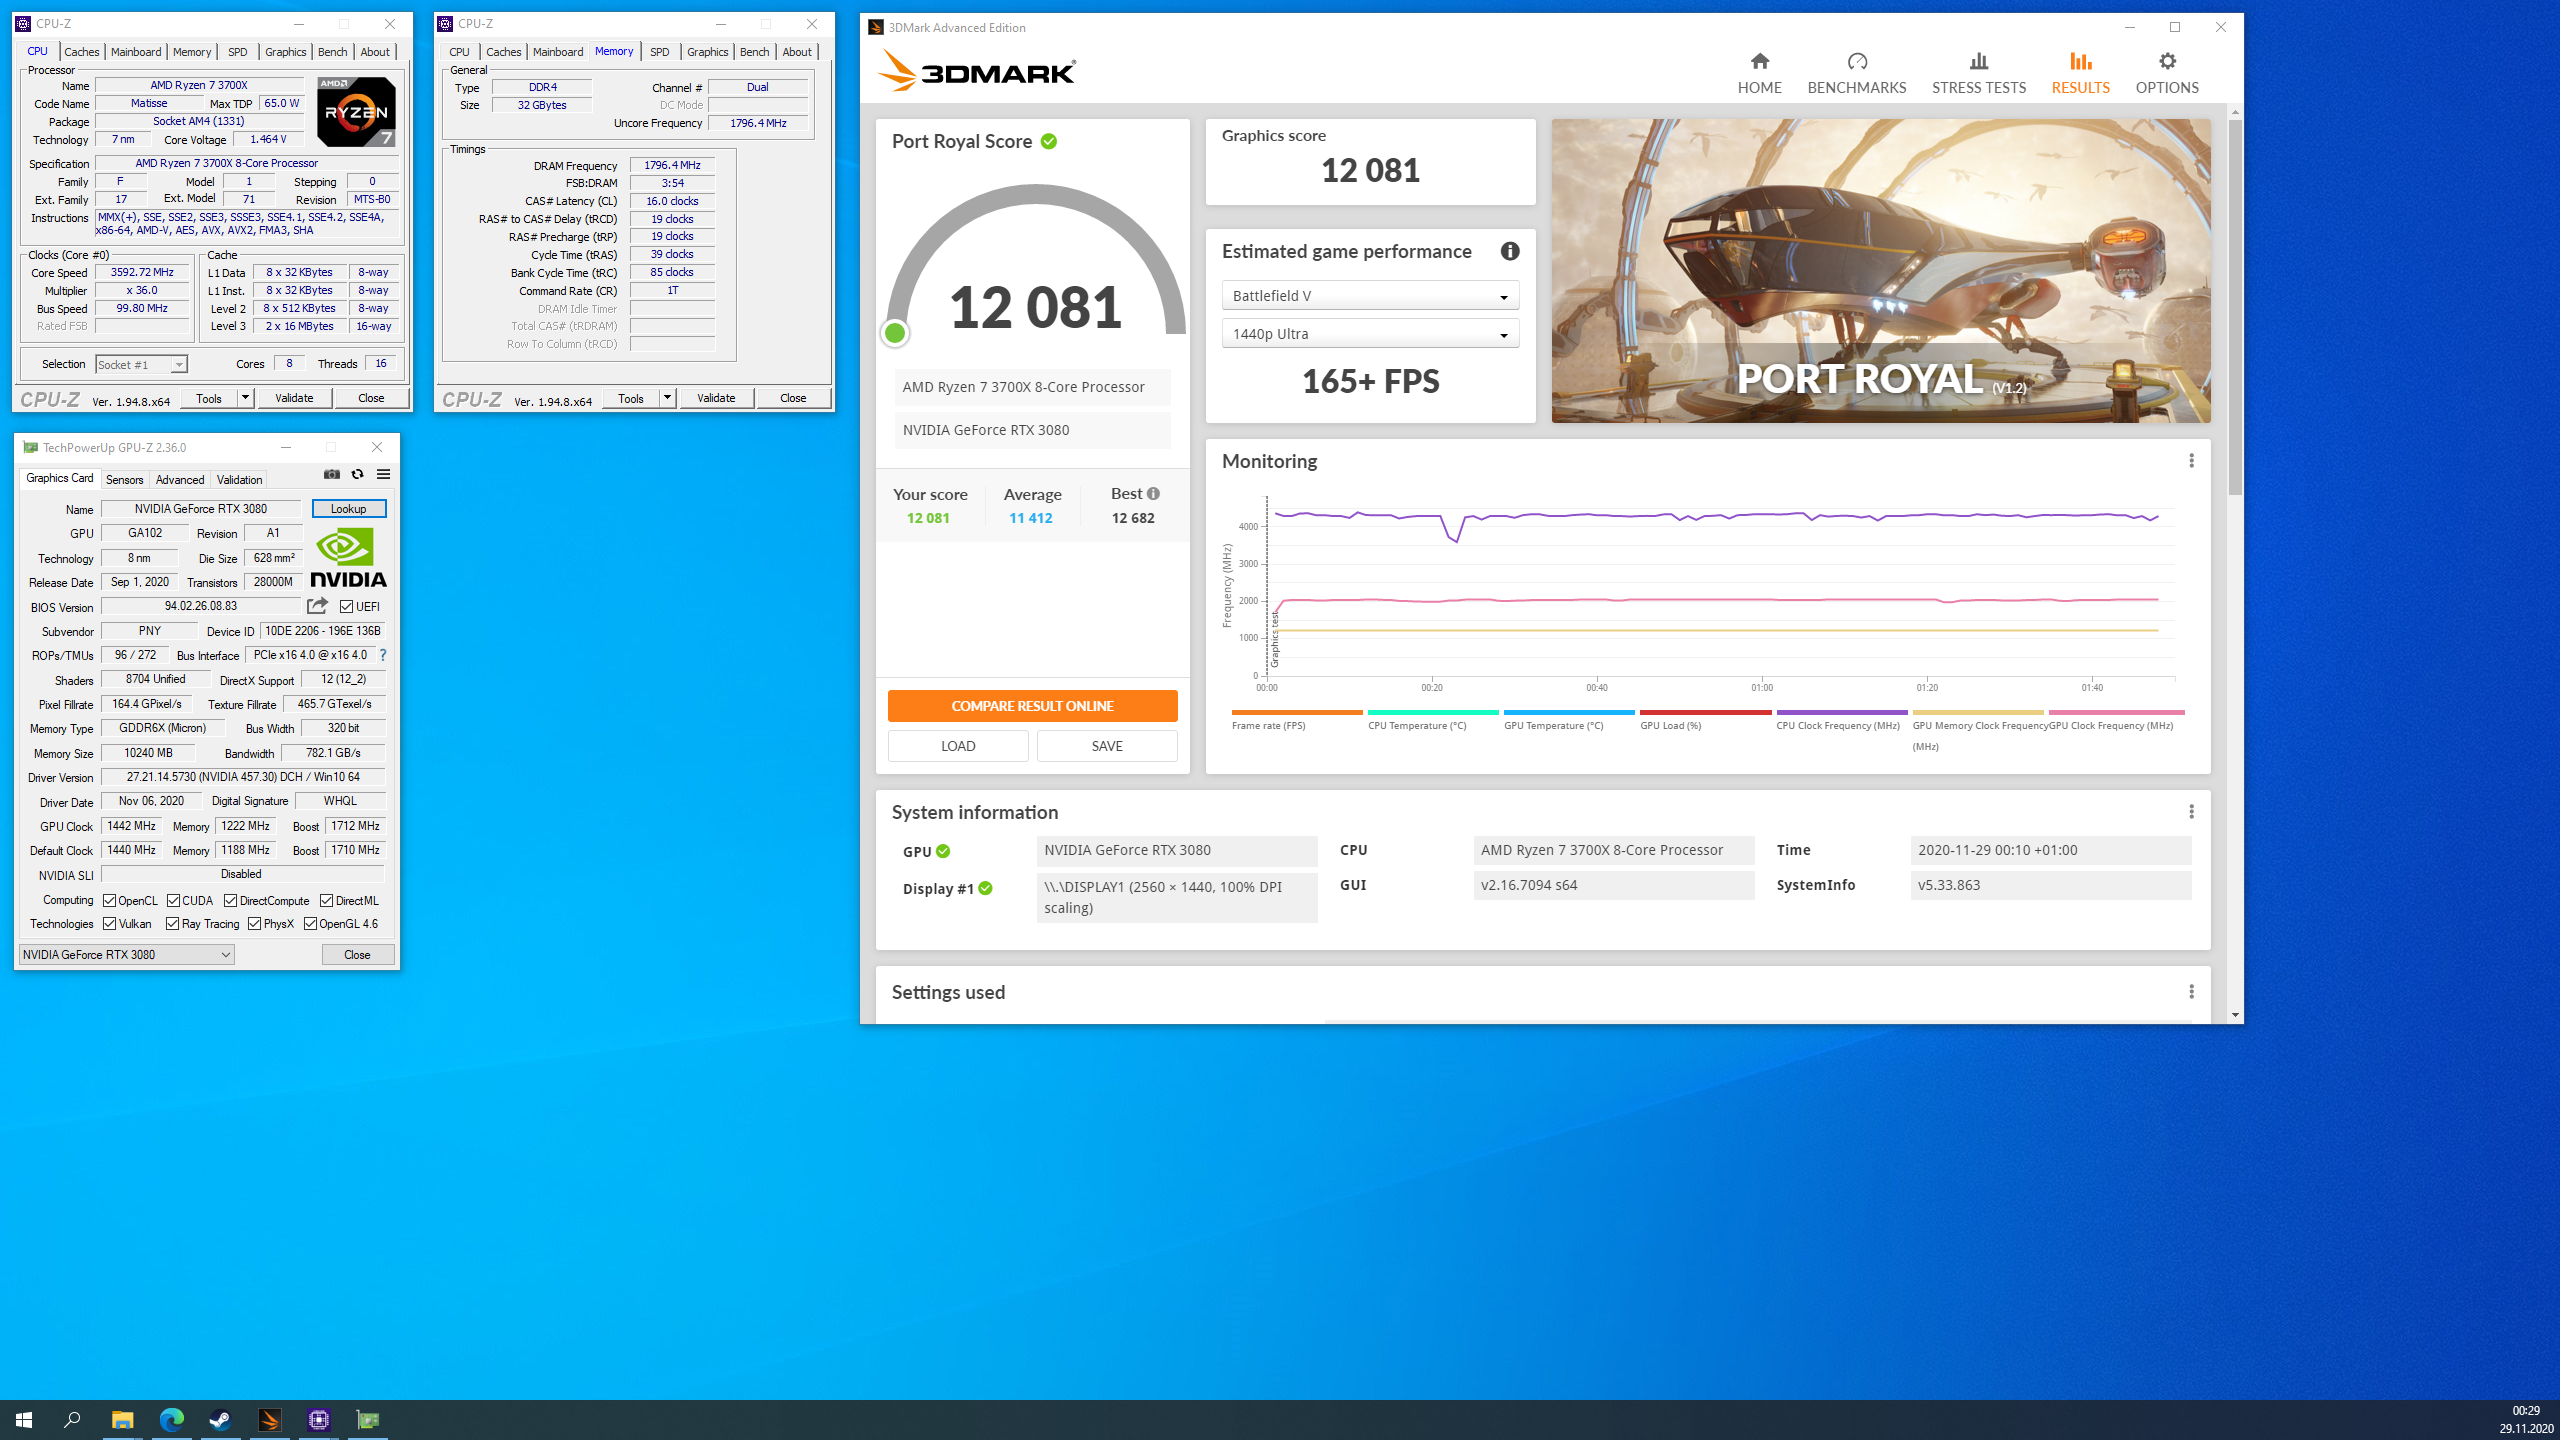Click GPU Load (%) red legend bar
The width and height of the screenshot is (2560, 1440).
[x=1705, y=712]
